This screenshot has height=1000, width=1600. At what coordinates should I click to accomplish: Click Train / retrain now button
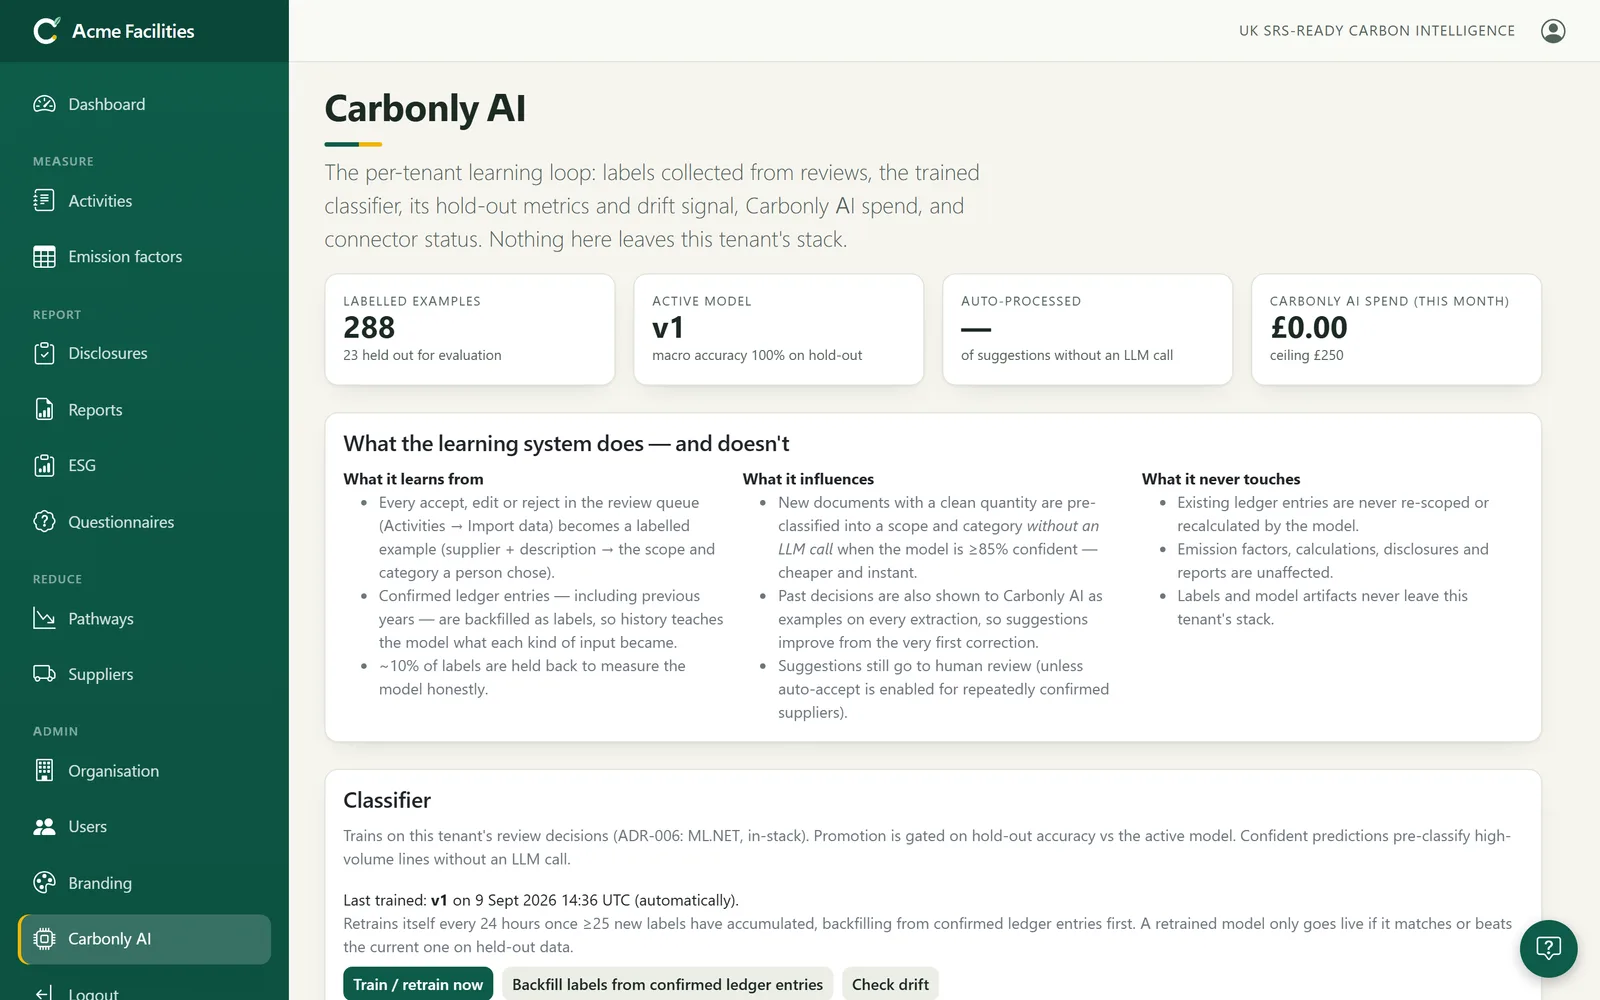coord(418,985)
